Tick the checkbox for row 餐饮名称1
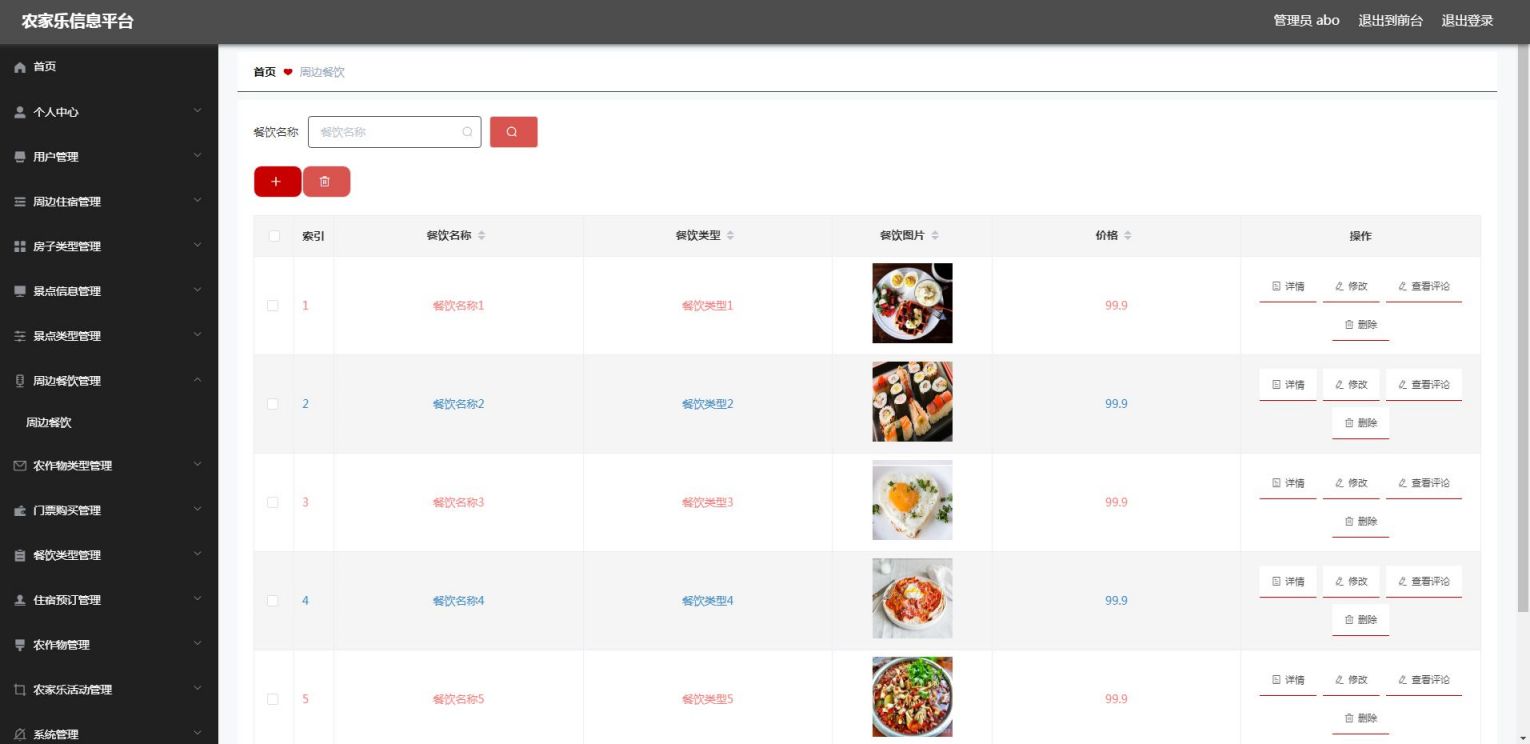The width and height of the screenshot is (1530, 744). click(x=273, y=306)
